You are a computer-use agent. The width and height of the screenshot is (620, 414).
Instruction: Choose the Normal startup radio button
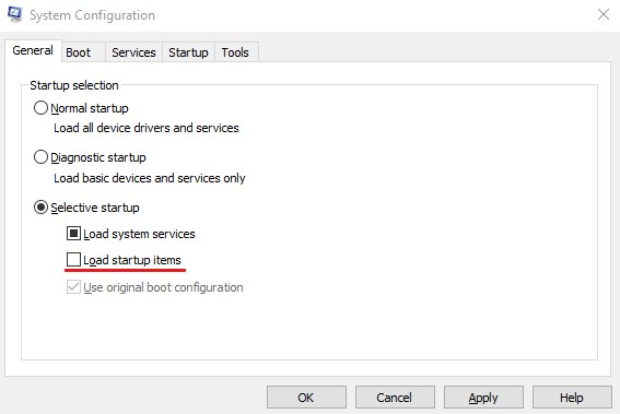click(41, 108)
